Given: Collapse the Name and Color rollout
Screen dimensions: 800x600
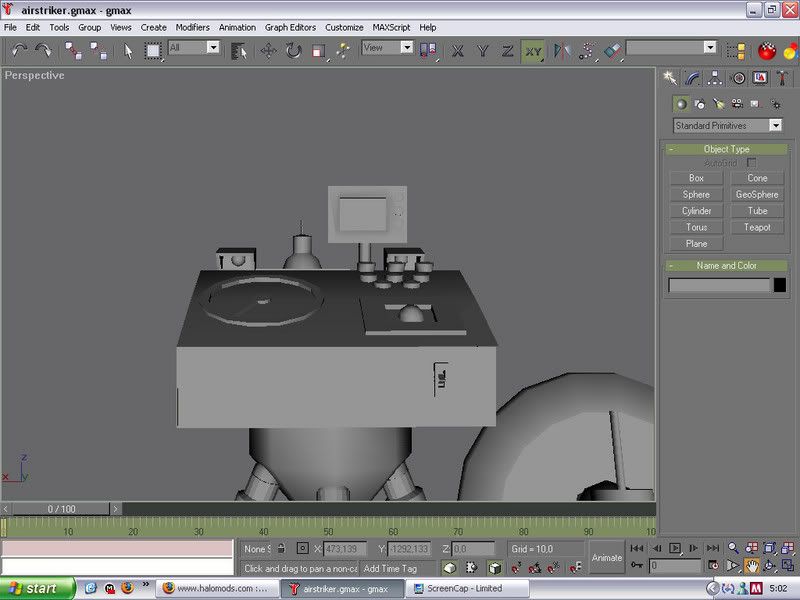Looking at the screenshot, I should [727, 266].
